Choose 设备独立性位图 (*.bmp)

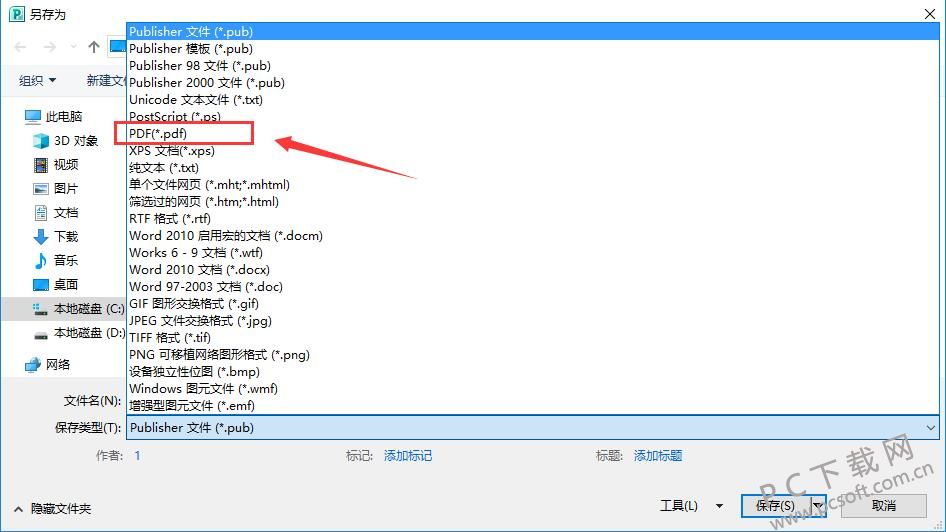[x=533, y=372]
